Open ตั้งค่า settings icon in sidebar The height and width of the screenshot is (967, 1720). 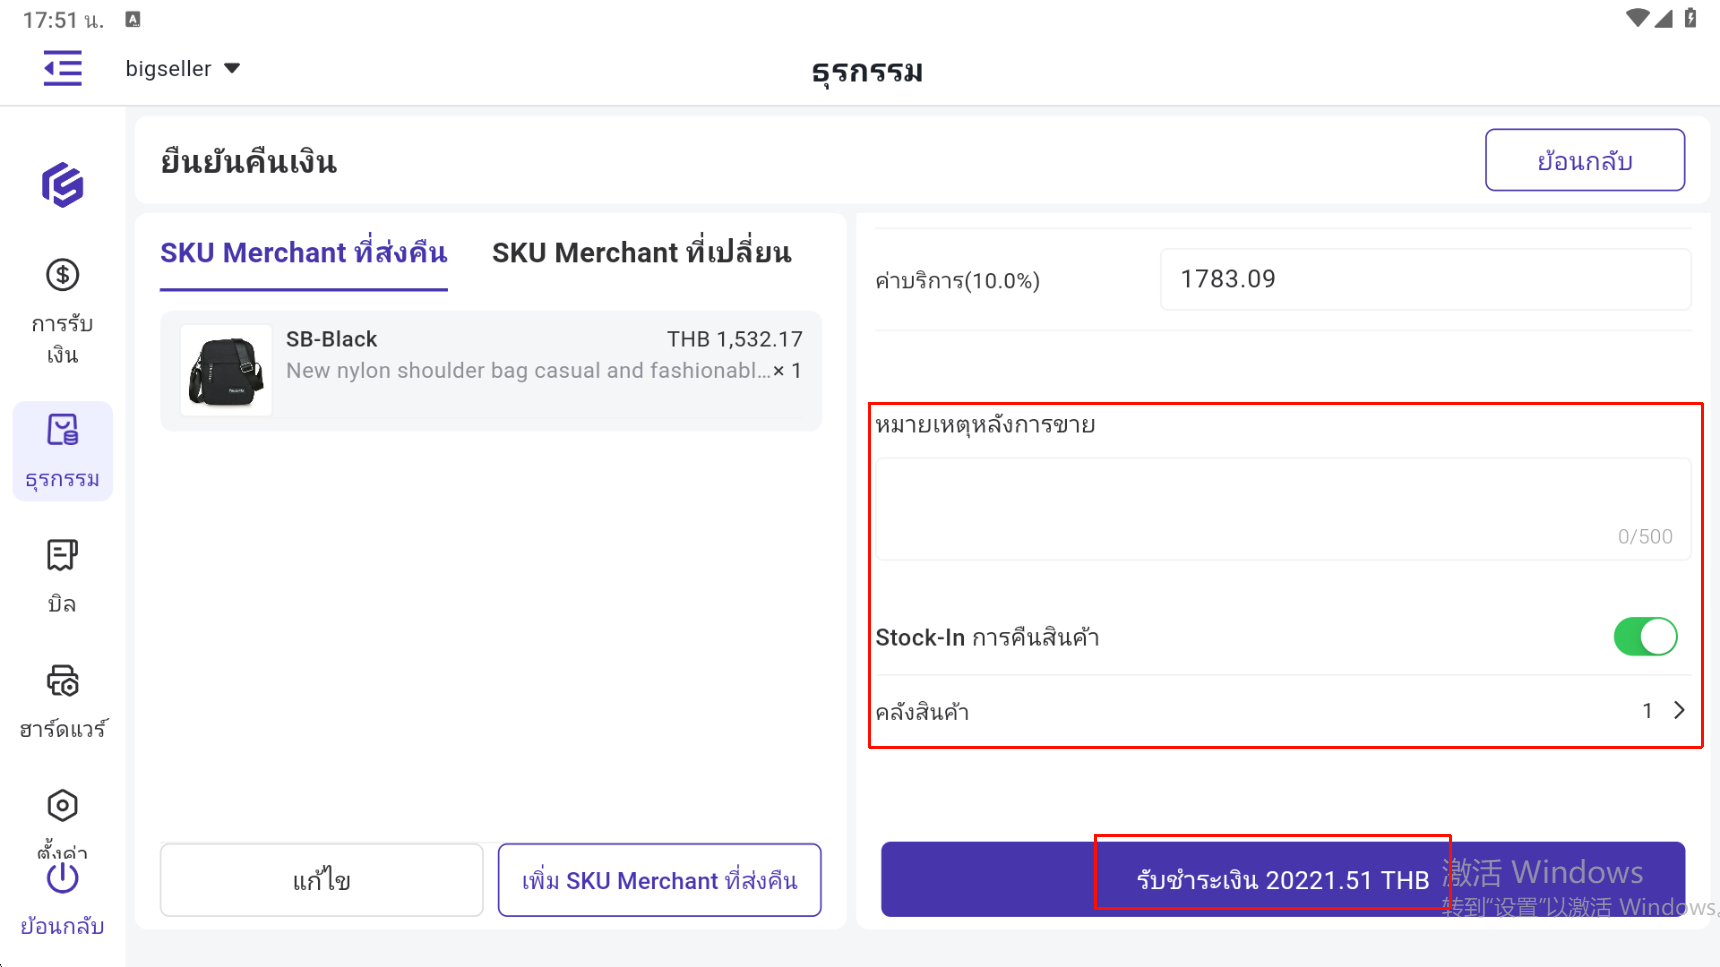point(62,806)
